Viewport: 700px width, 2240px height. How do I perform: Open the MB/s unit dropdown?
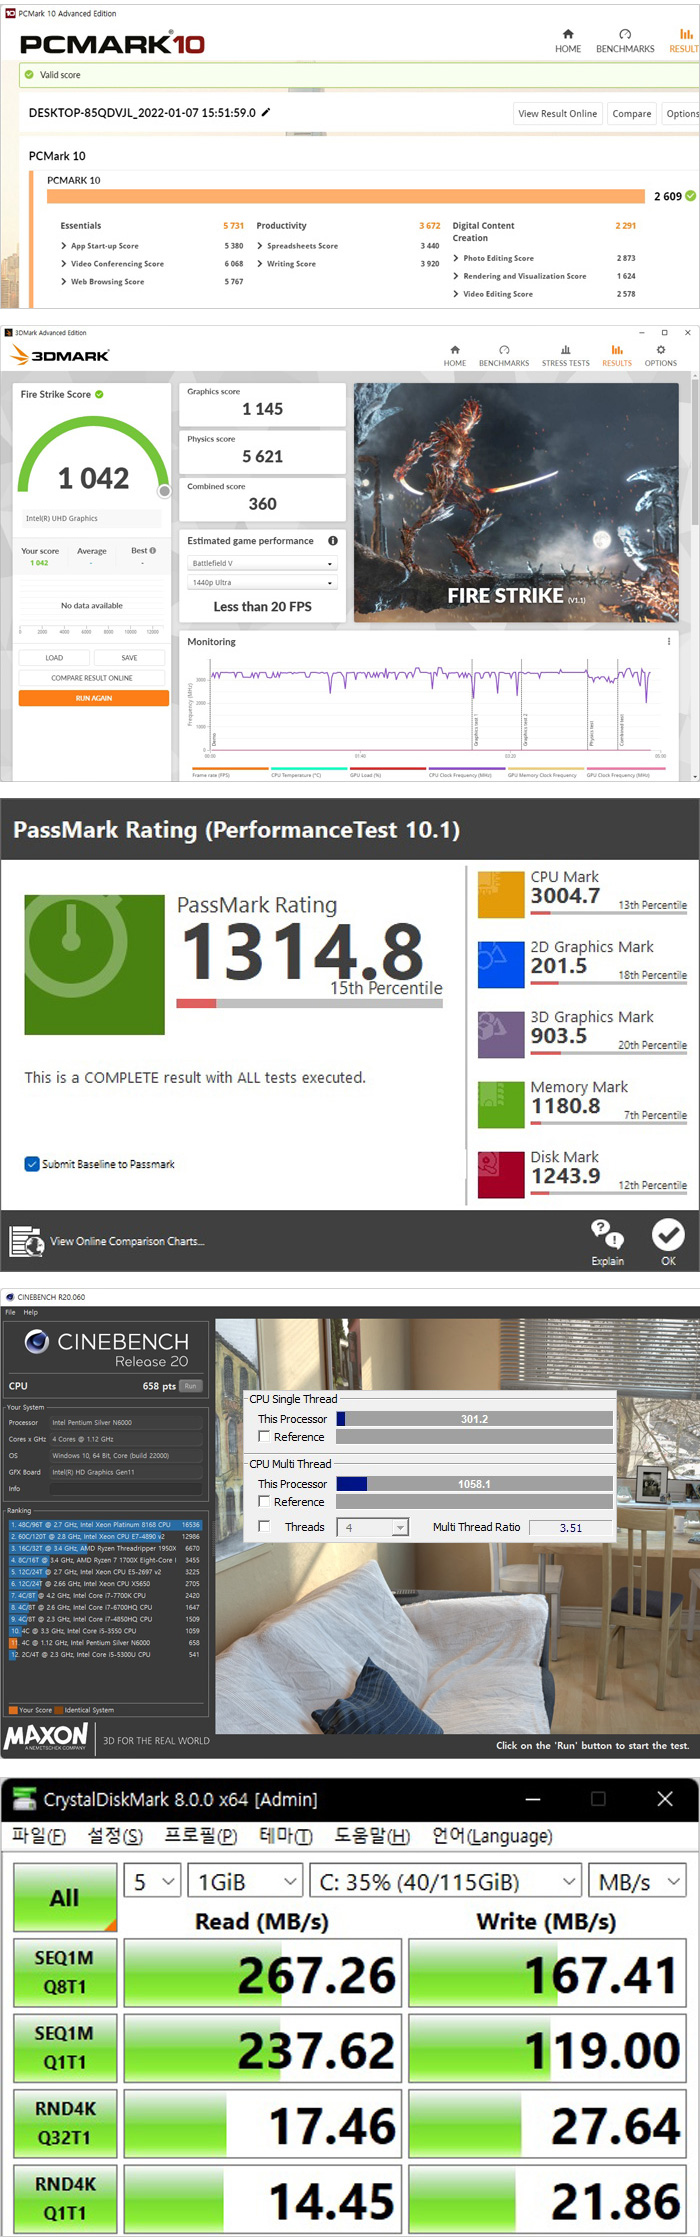click(637, 1882)
